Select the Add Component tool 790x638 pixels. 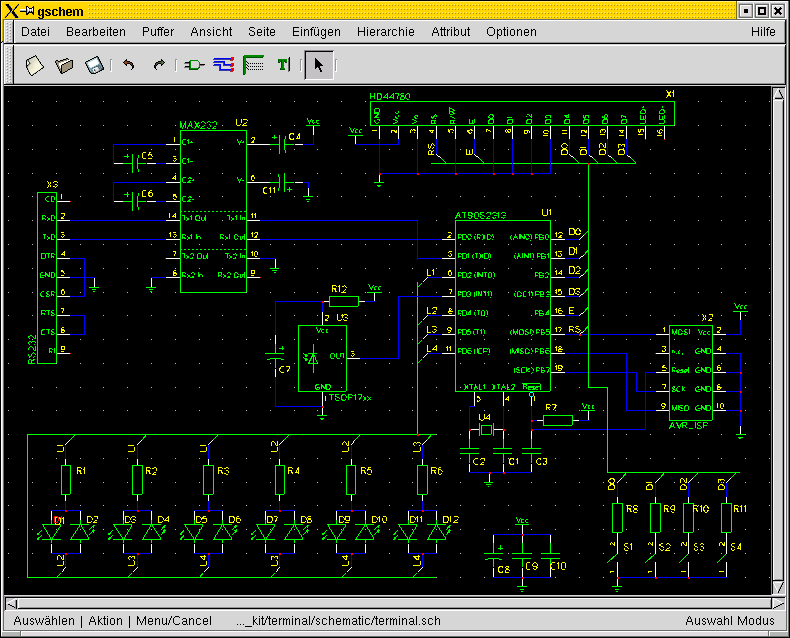coord(194,65)
